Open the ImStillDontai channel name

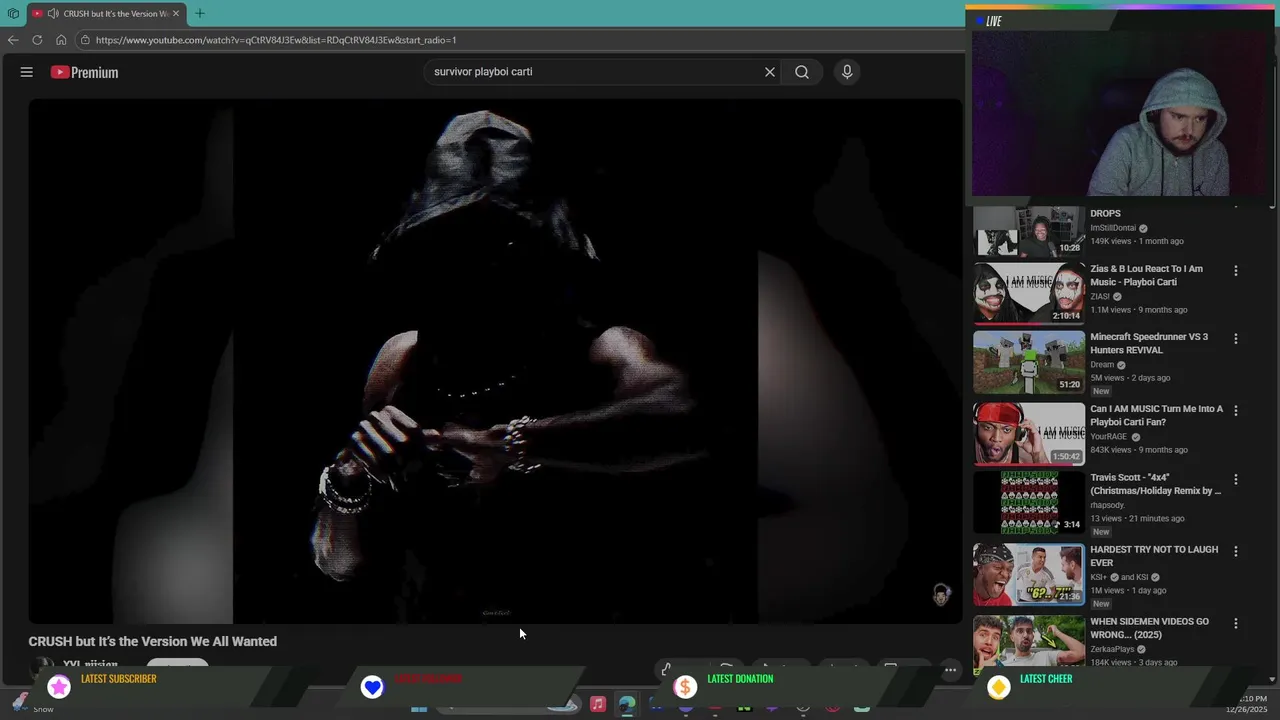click(1113, 228)
